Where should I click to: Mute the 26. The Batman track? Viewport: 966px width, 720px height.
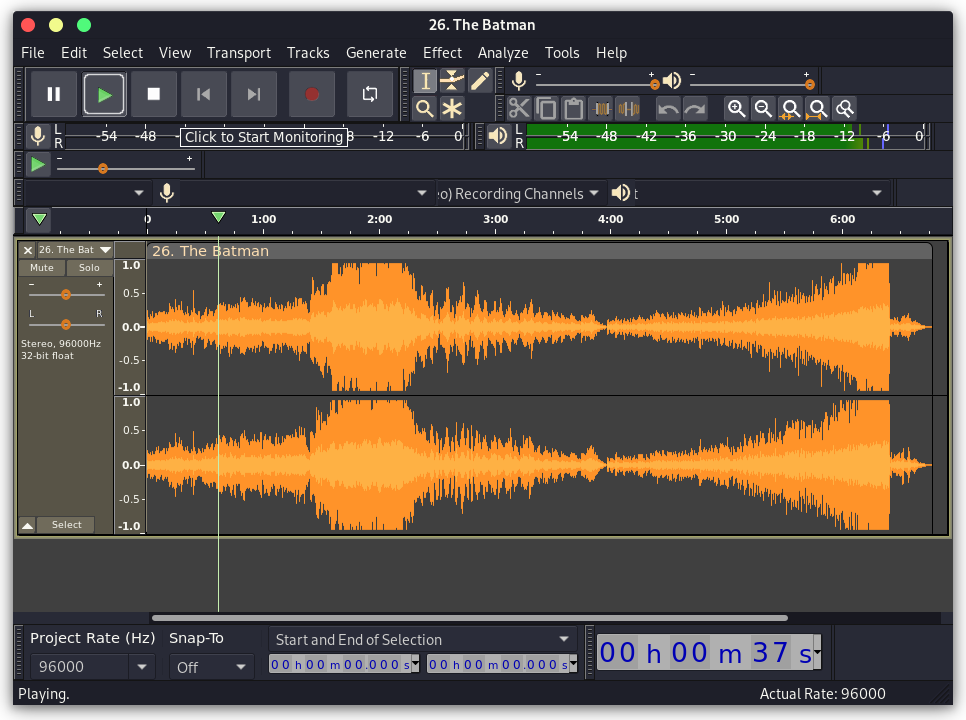point(43,267)
